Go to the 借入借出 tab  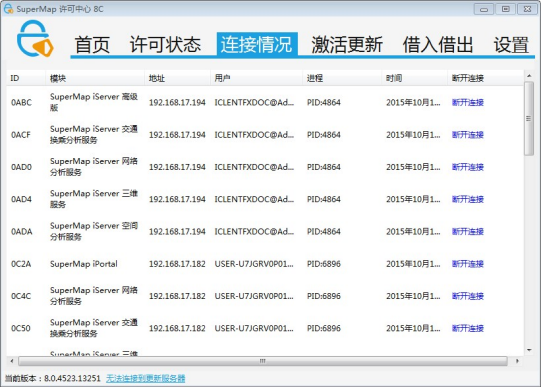click(x=438, y=45)
